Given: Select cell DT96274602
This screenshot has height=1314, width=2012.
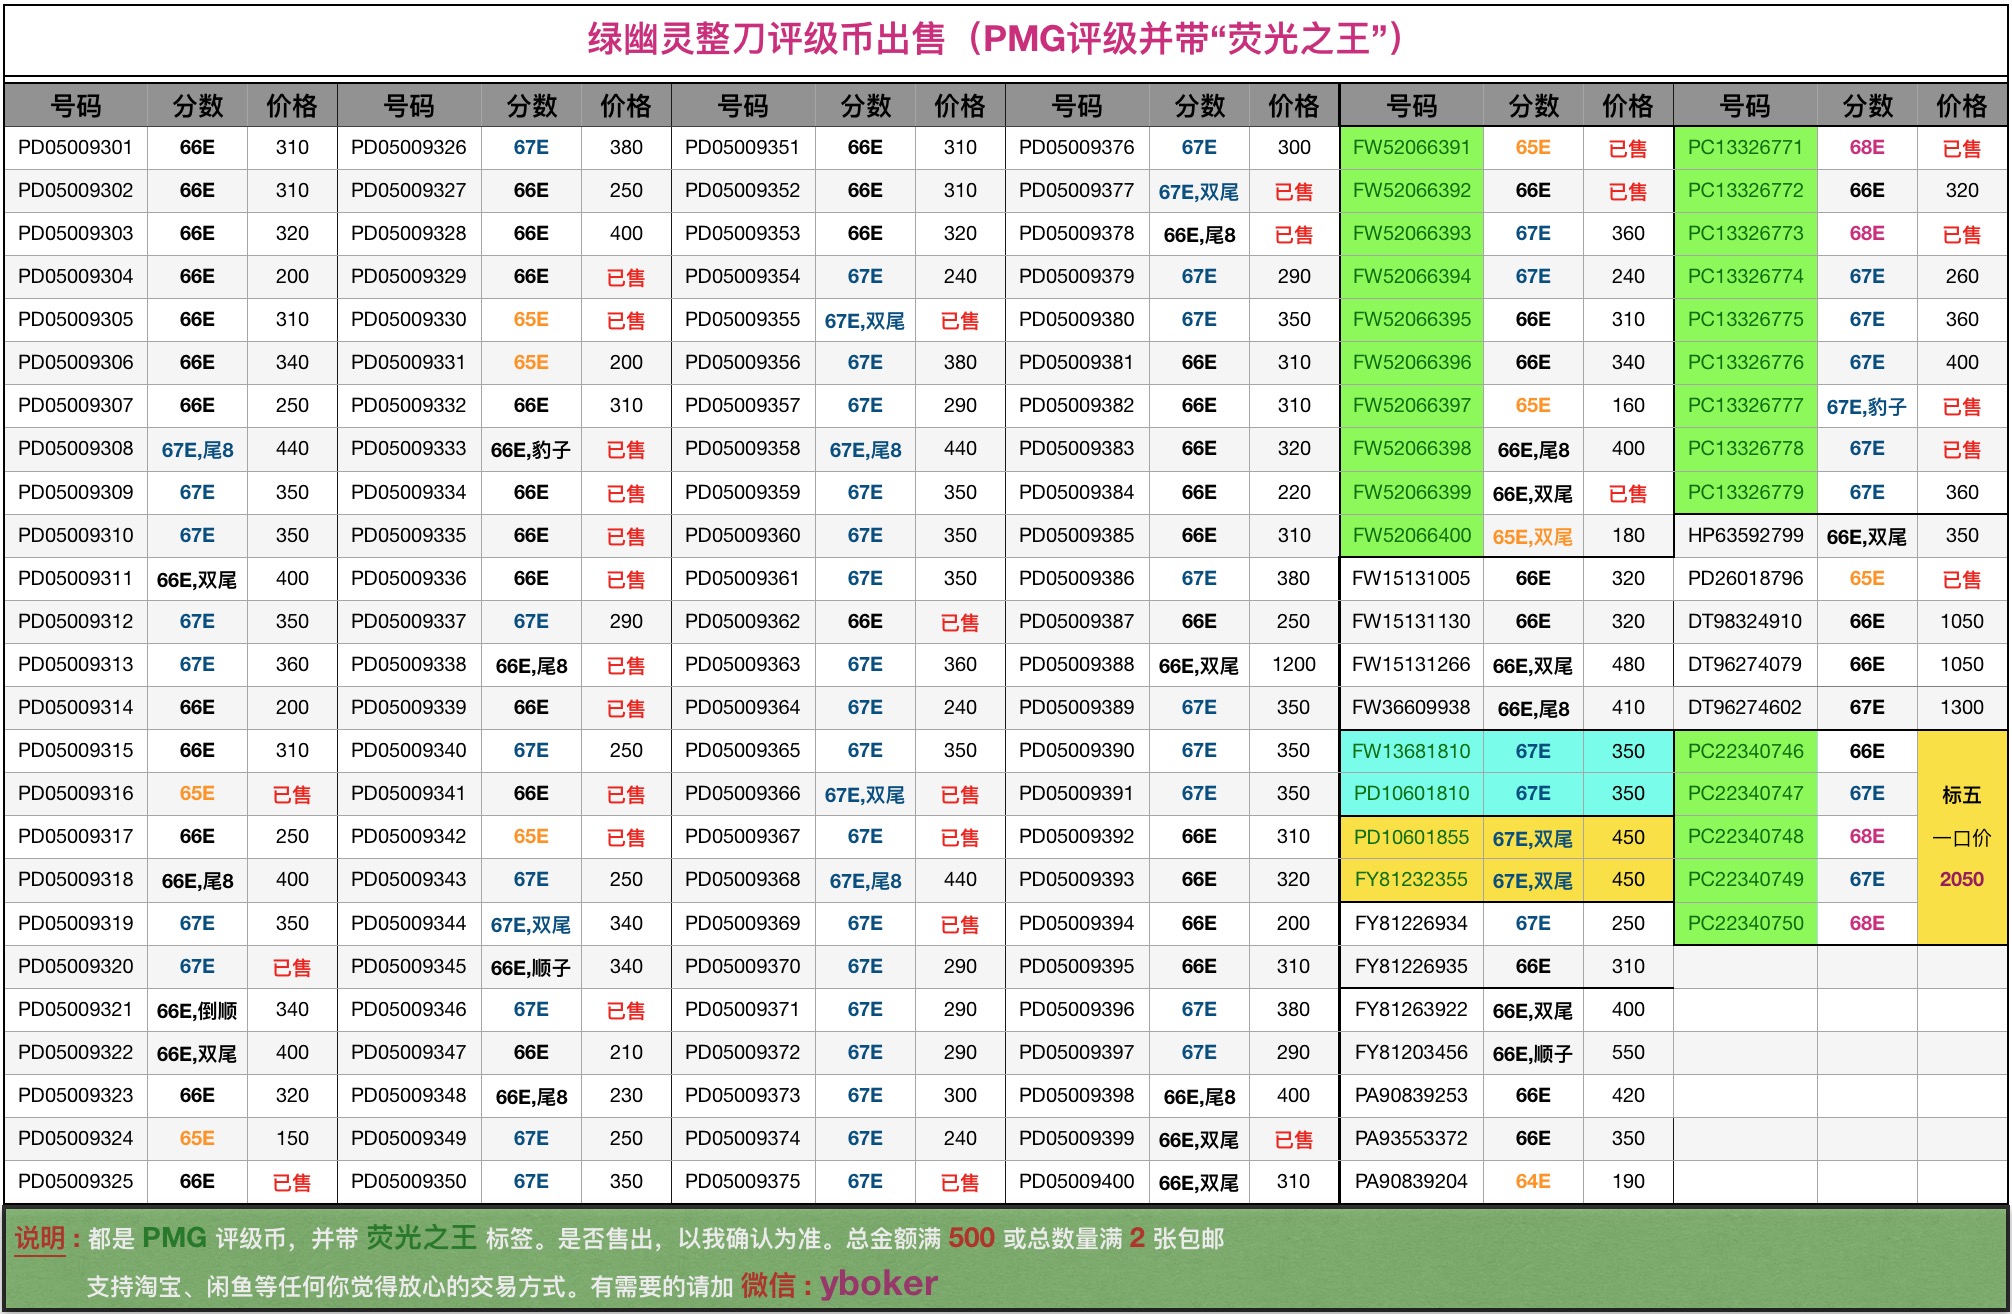Looking at the screenshot, I should pyautogui.click(x=1745, y=707).
